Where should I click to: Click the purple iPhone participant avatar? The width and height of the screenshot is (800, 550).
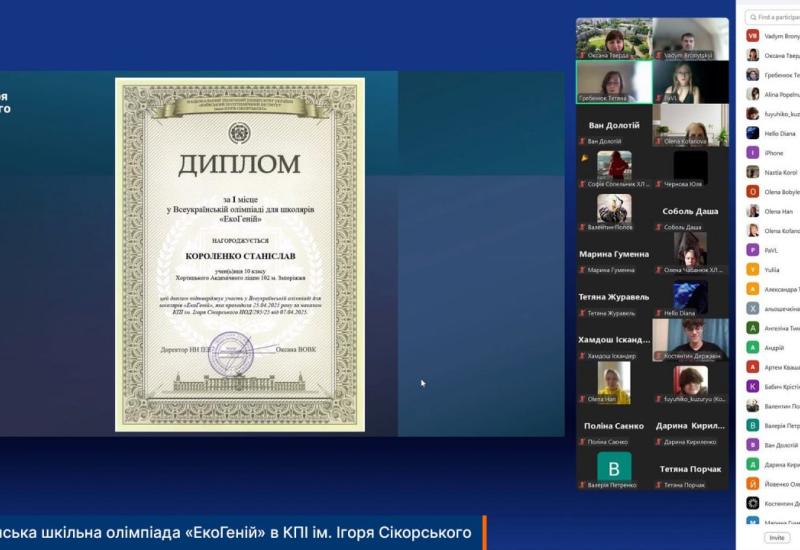point(752,153)
